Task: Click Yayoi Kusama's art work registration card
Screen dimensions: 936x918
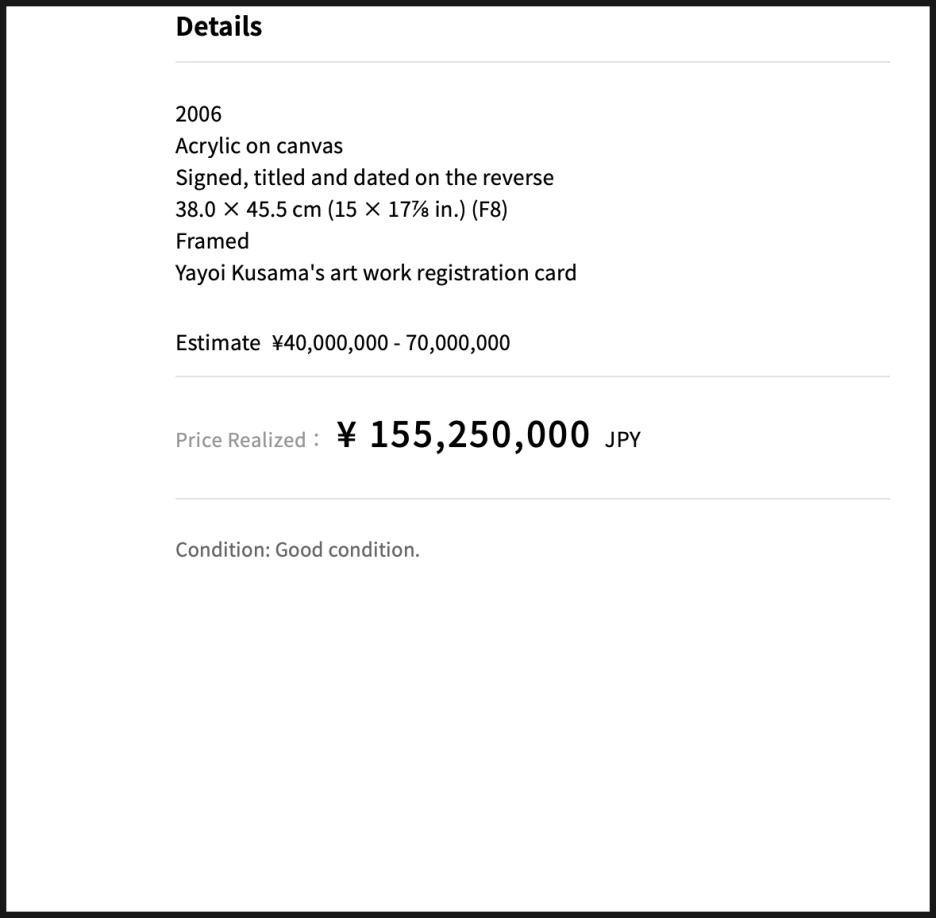Action: pyautogui.click(x=375, y=273)
